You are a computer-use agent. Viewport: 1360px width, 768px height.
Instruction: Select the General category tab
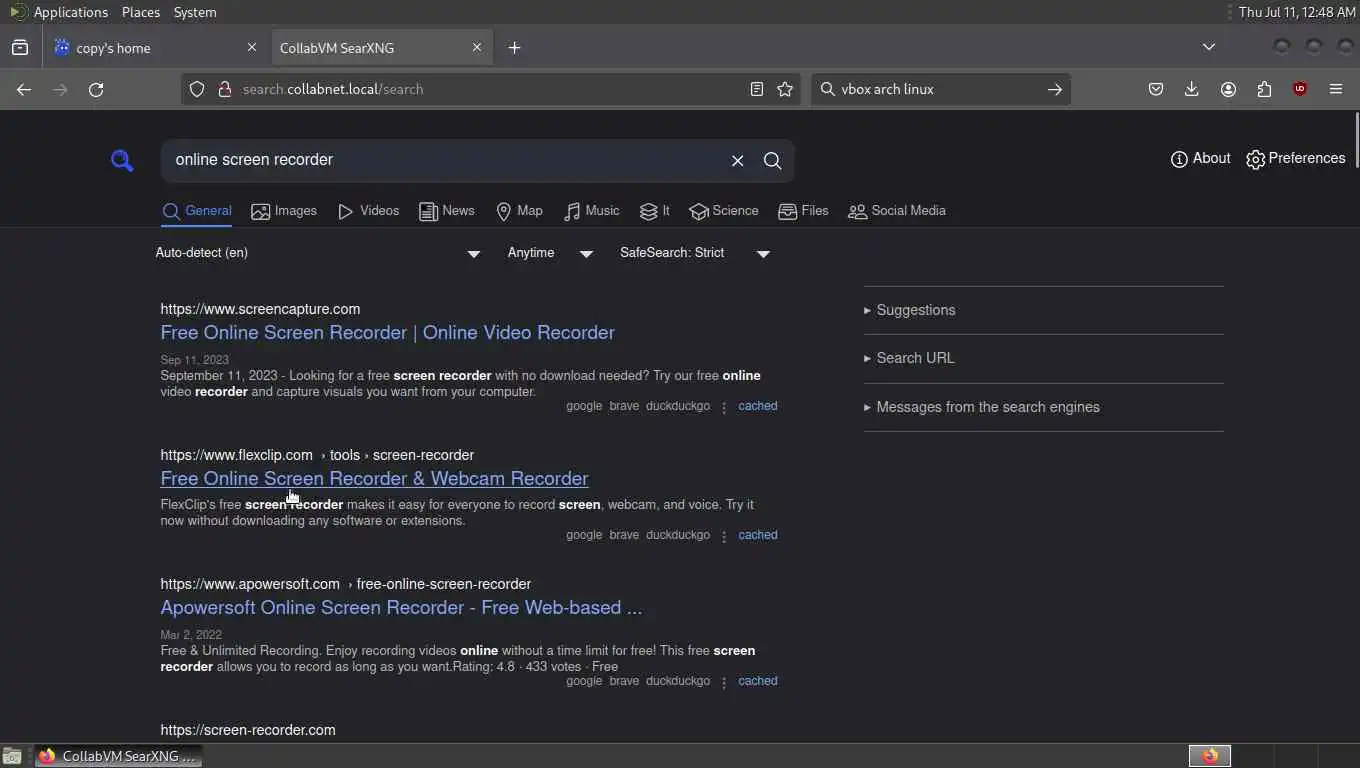[197, 211]
